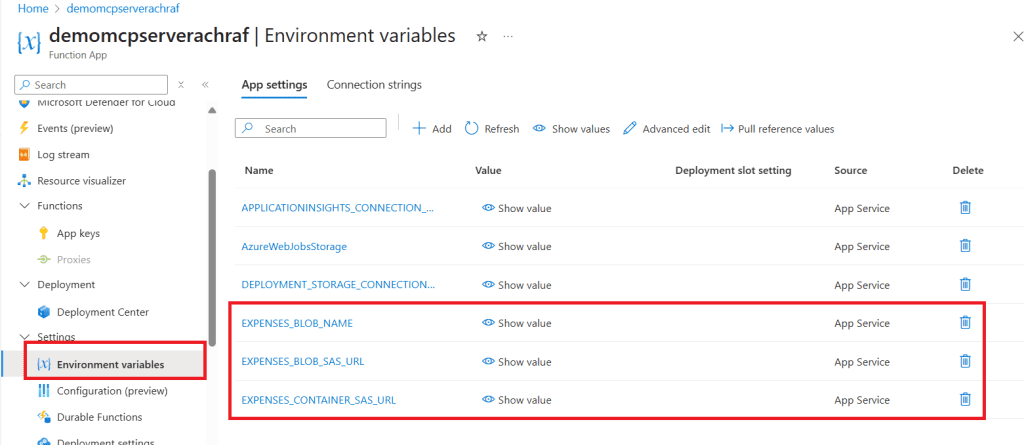The height and width of the screenshot is (445, 1024).
Task: Click trash icon for AzureWebJobsStorage
Action: (965, 246)
